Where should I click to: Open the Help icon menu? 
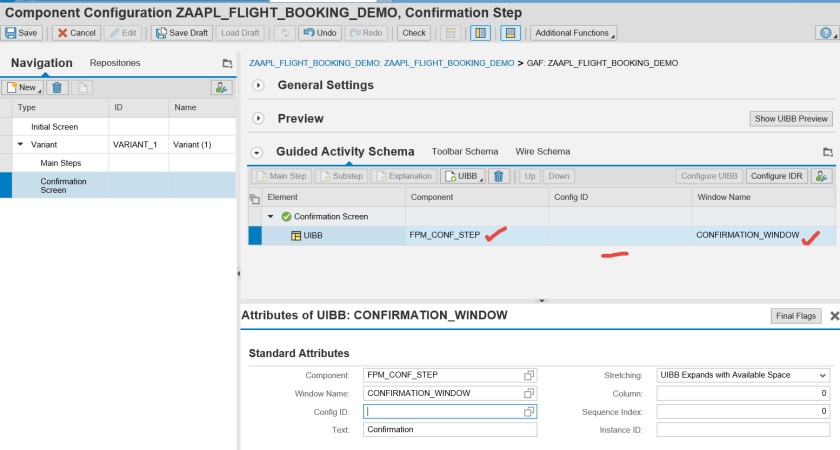click(825, 33)
